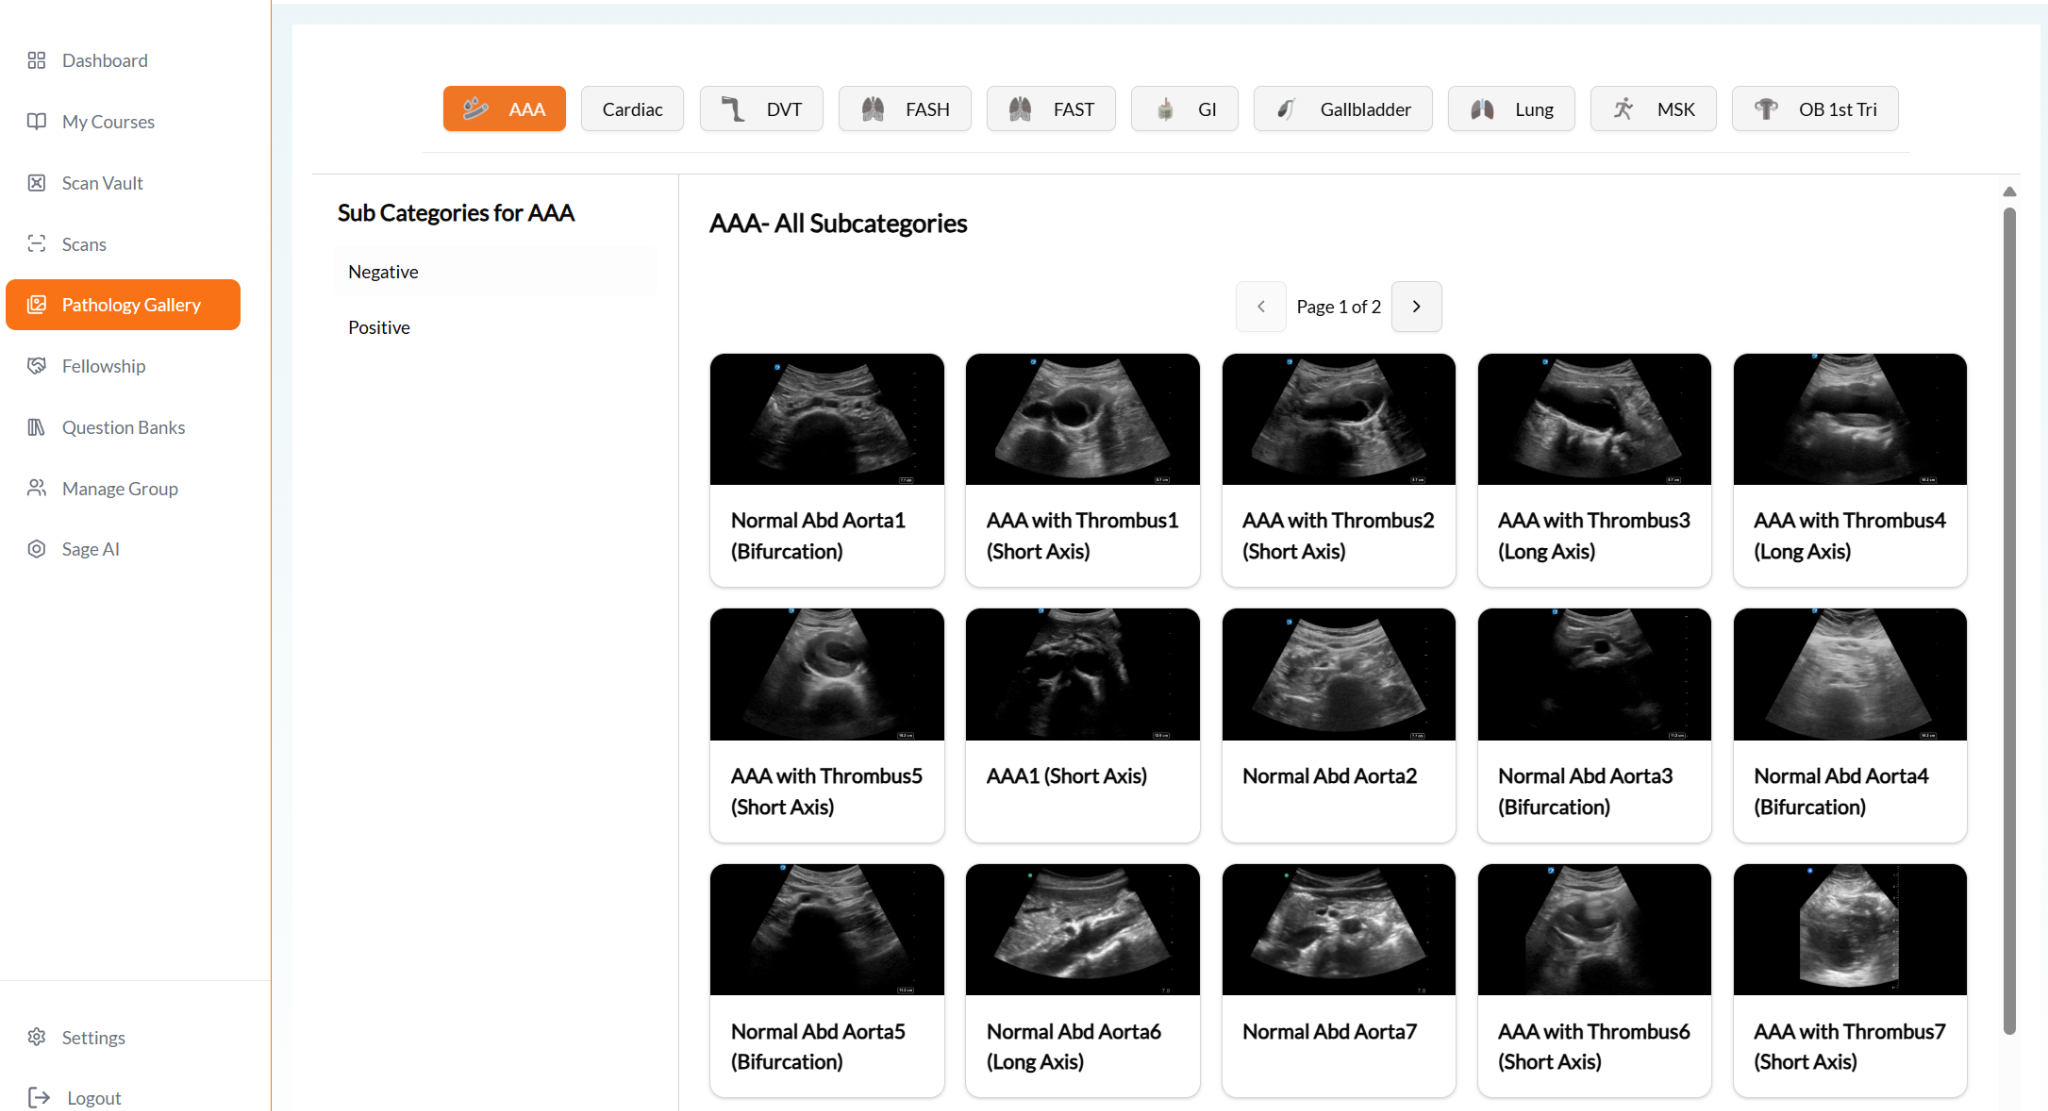Viewport: 2048px width, 1111px height.
Task: Select the Cardiac category tab
Action: [x=632, y=109]
